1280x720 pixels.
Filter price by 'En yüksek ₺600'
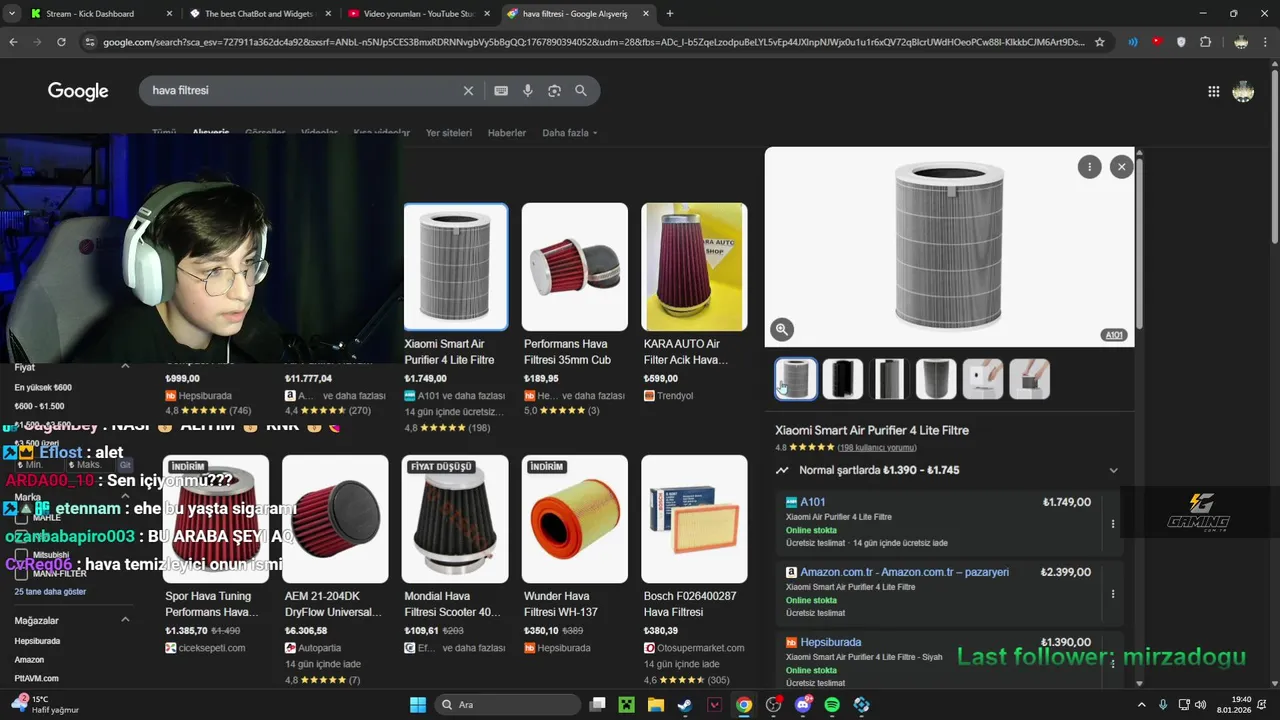pos(43,388)
